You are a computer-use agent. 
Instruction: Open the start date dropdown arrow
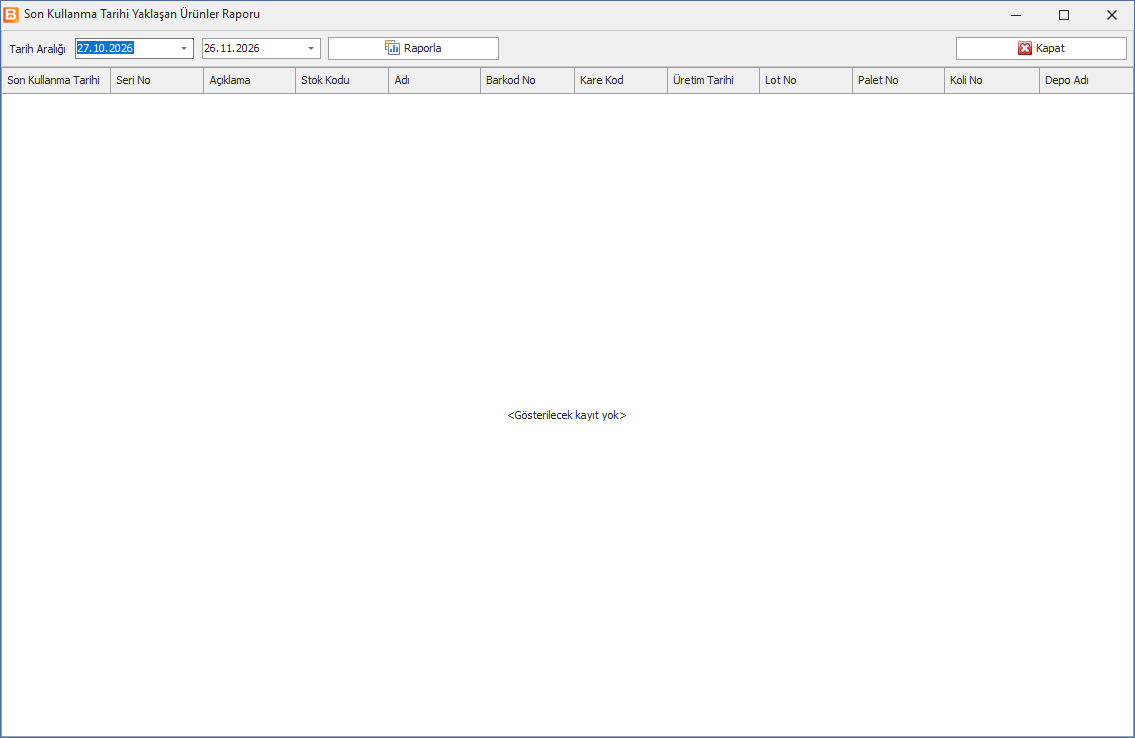[x=184, y=48]
